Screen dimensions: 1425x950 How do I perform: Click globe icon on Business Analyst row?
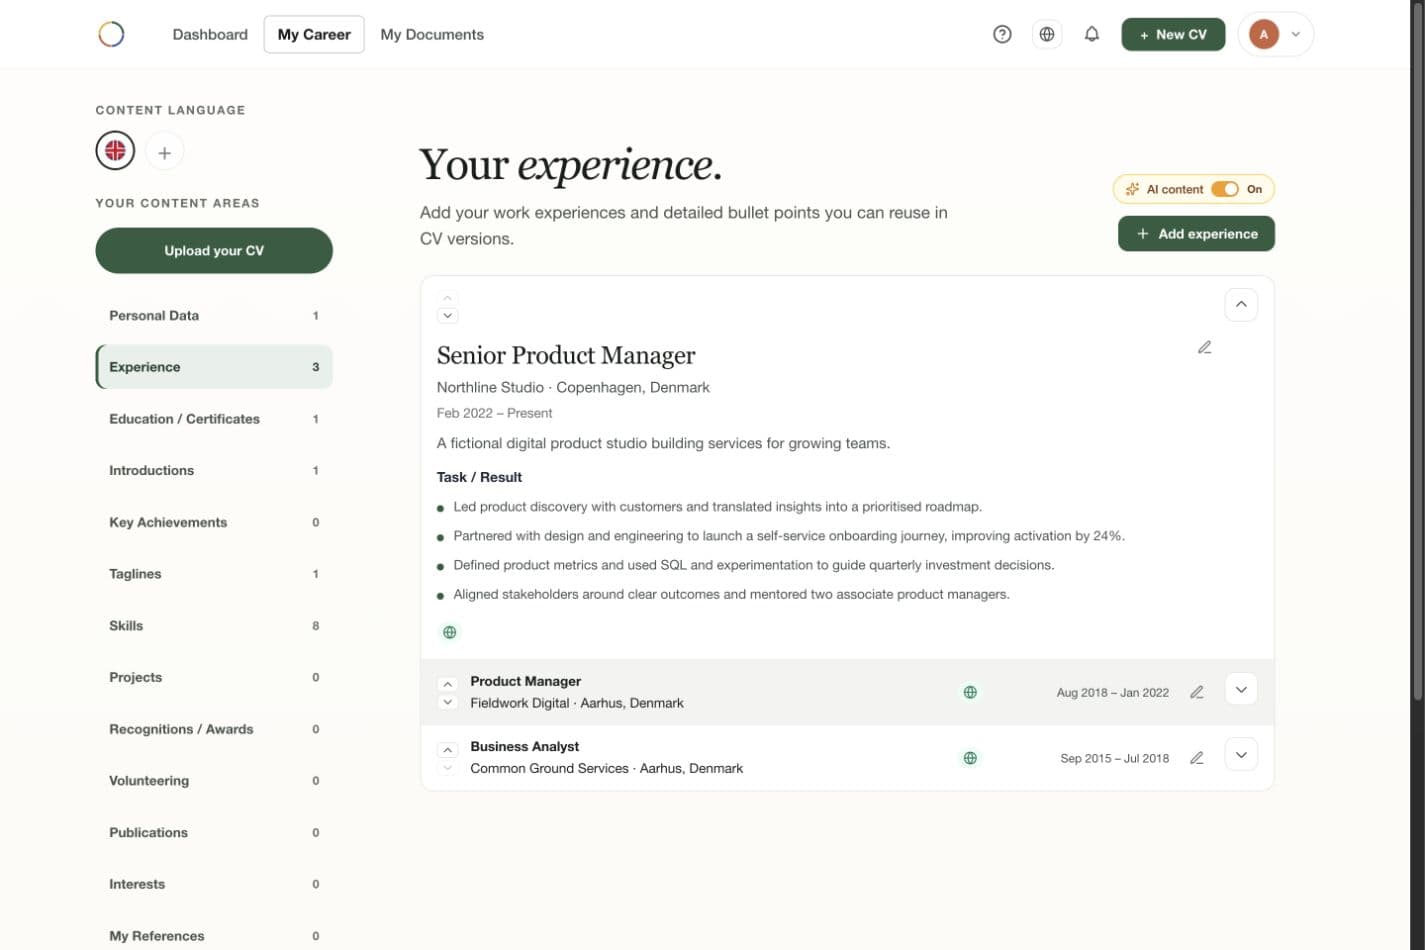970,758
